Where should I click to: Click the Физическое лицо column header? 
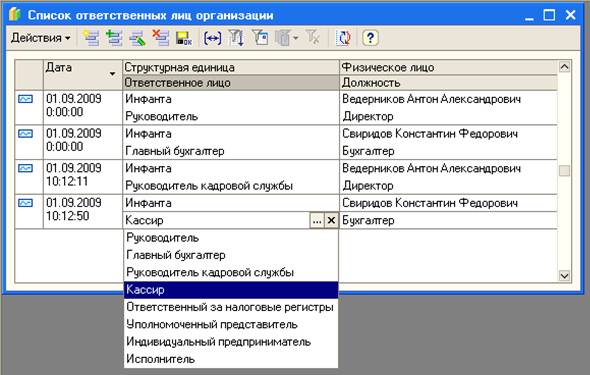pyautogui.click(x=448, y=67)
